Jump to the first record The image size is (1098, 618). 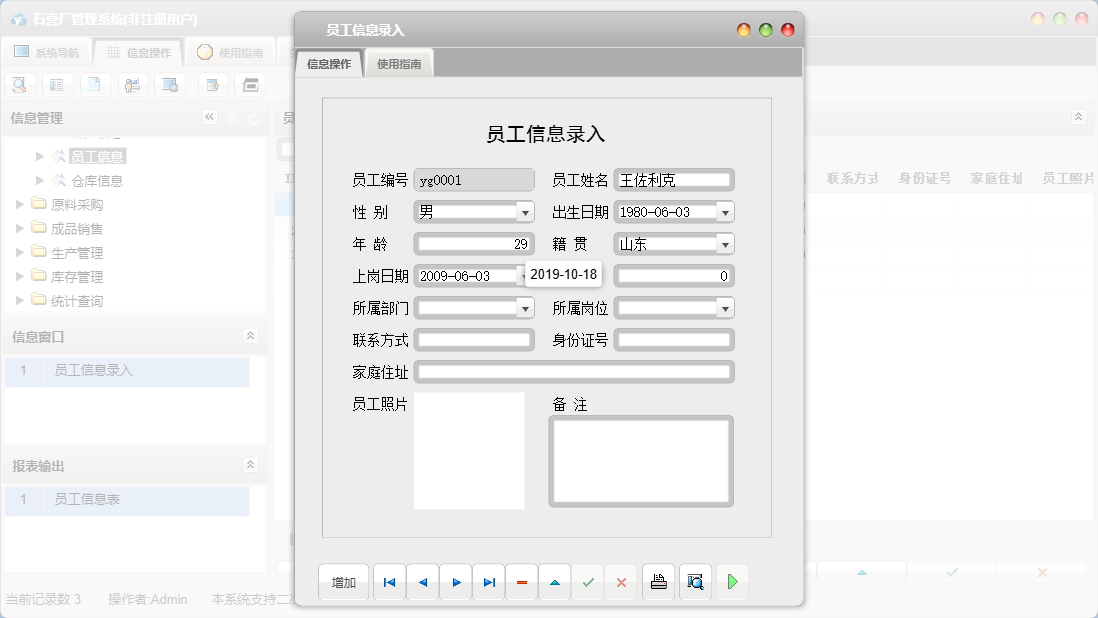click(x=389, y=581)
